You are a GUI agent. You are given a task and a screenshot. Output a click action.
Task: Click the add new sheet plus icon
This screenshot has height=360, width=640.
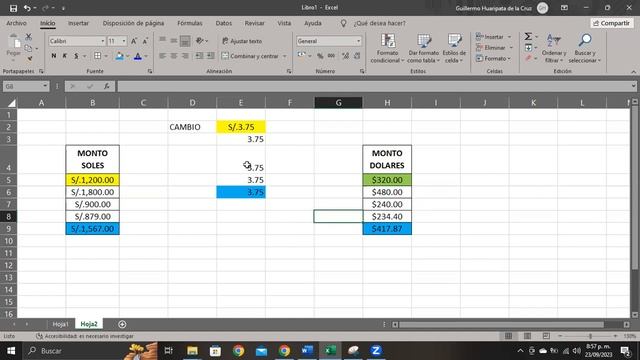tap(122, 324)
